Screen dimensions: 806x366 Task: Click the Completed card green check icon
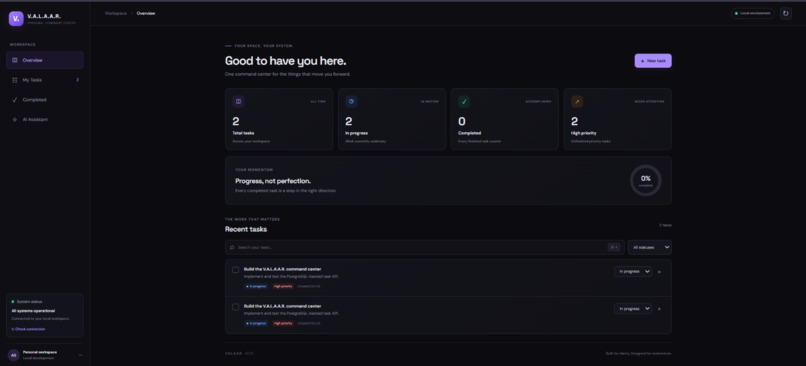click(x=464, y=101)
